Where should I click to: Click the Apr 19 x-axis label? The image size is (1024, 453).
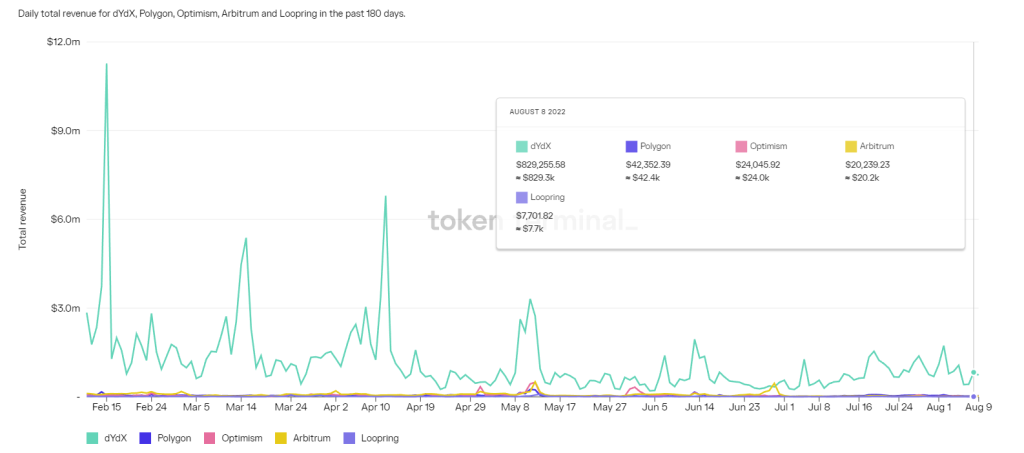click(x=421, y=407)
